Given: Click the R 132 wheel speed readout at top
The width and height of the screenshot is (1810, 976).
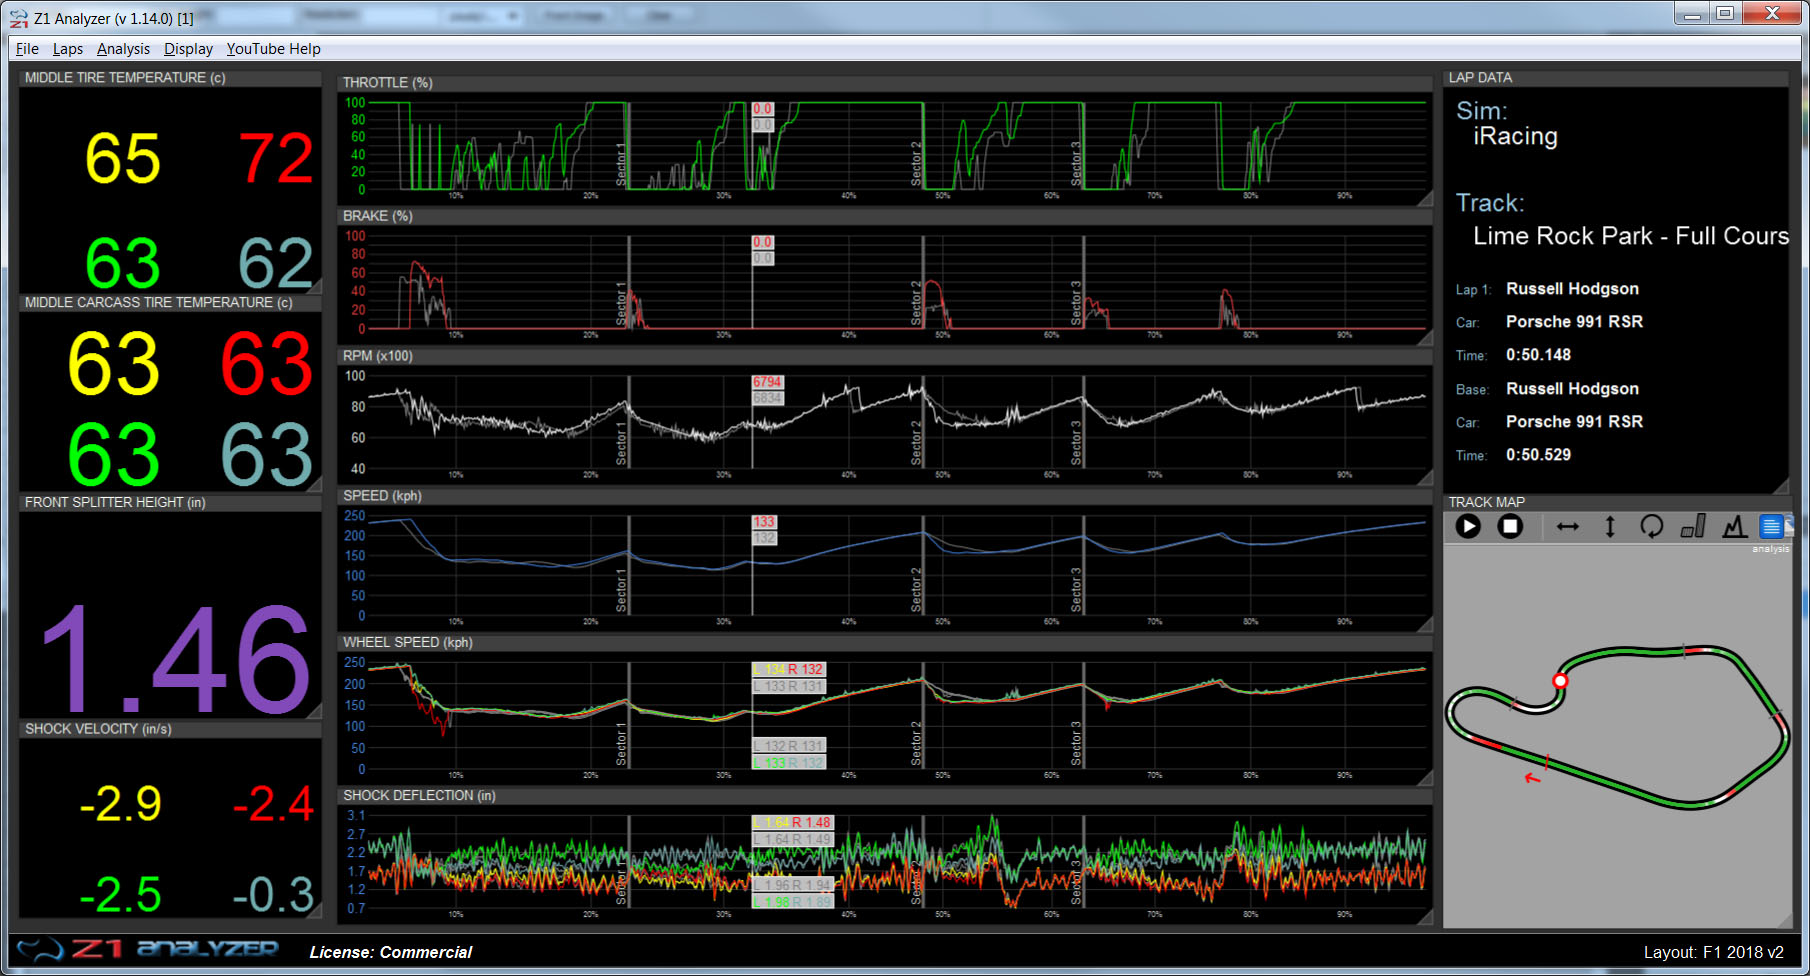Looking at the screenshot, I should pyautogui.click(x=805, y=669).
